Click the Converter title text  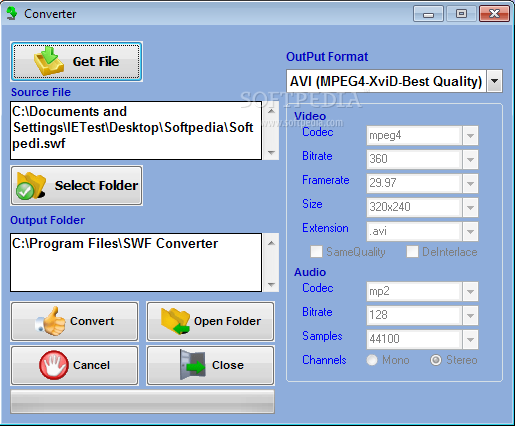click(x=50, y=14)
